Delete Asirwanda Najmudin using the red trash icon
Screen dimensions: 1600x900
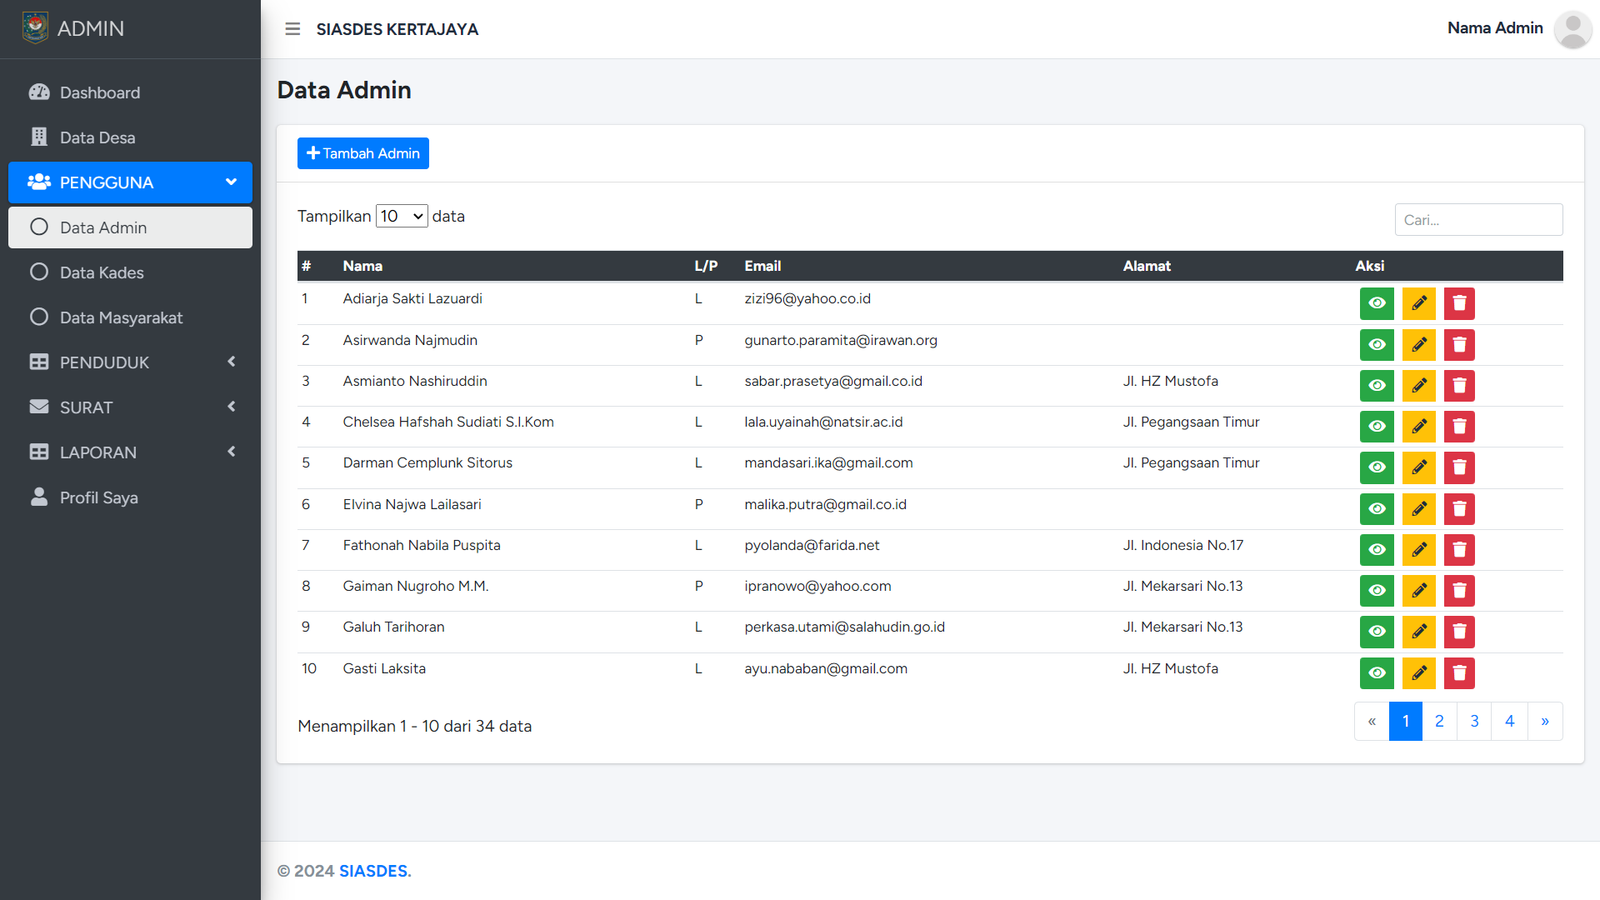tap(1459, 345)
